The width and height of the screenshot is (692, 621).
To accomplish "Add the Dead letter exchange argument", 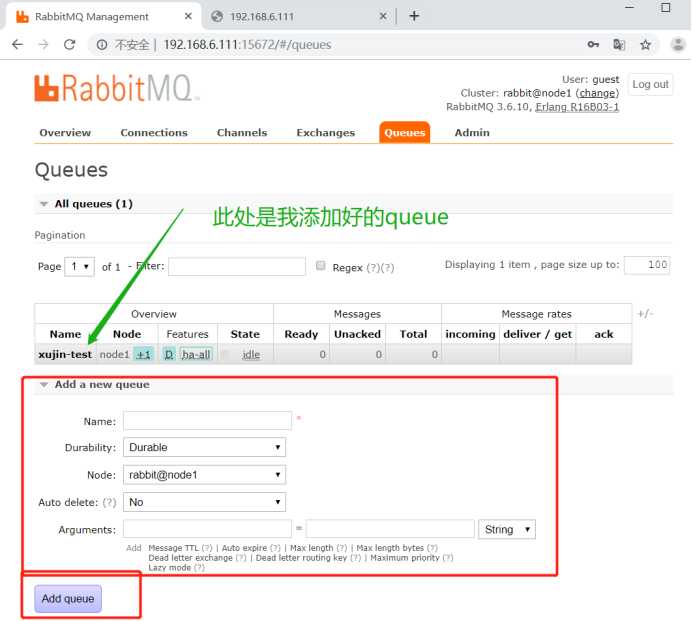I will [x=190, y=558].
